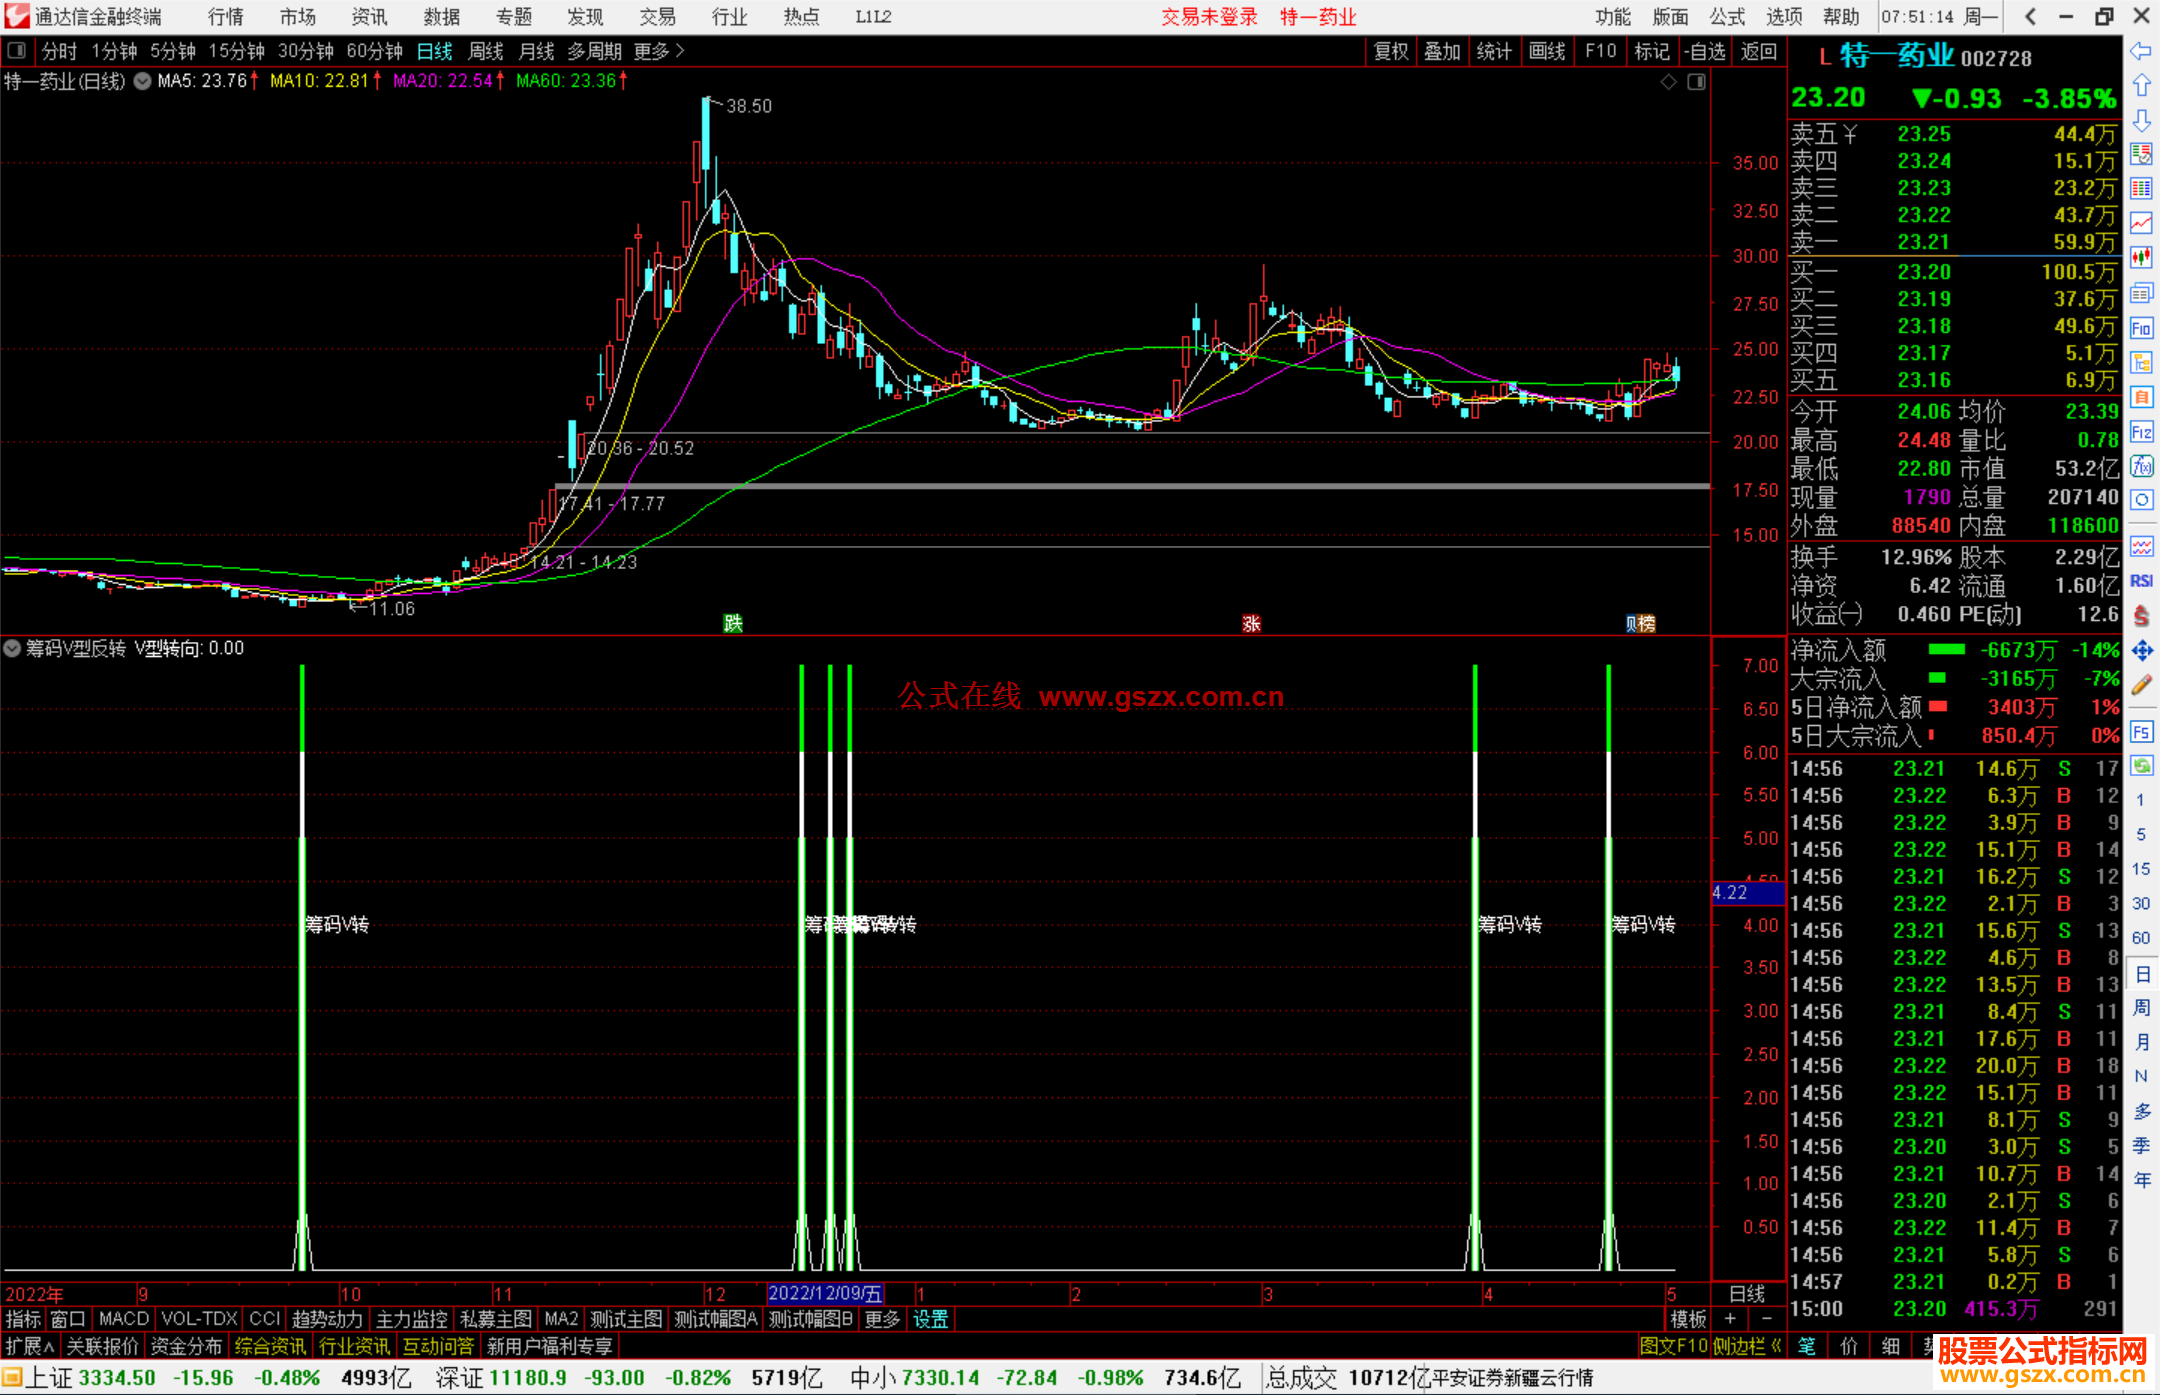Click the green 净流入额 bar indicator

coord(1945,650)
